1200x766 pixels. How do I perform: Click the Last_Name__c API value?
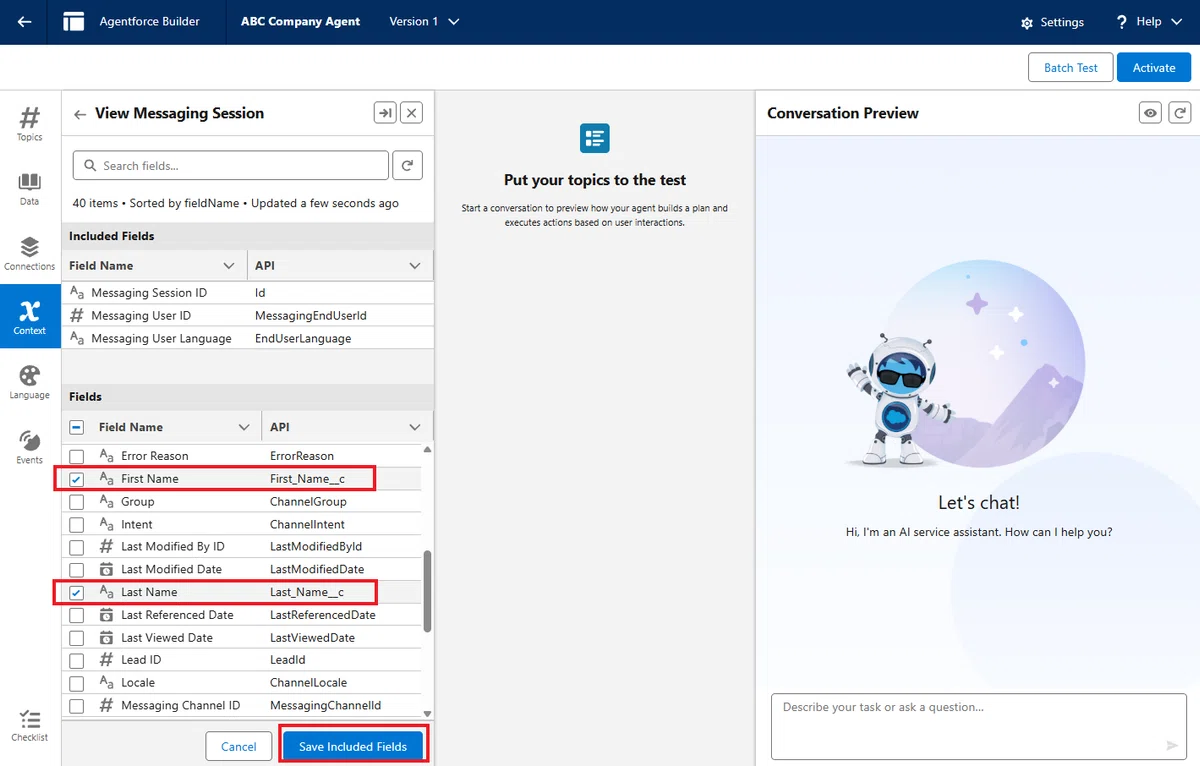[x=307, y=592]
